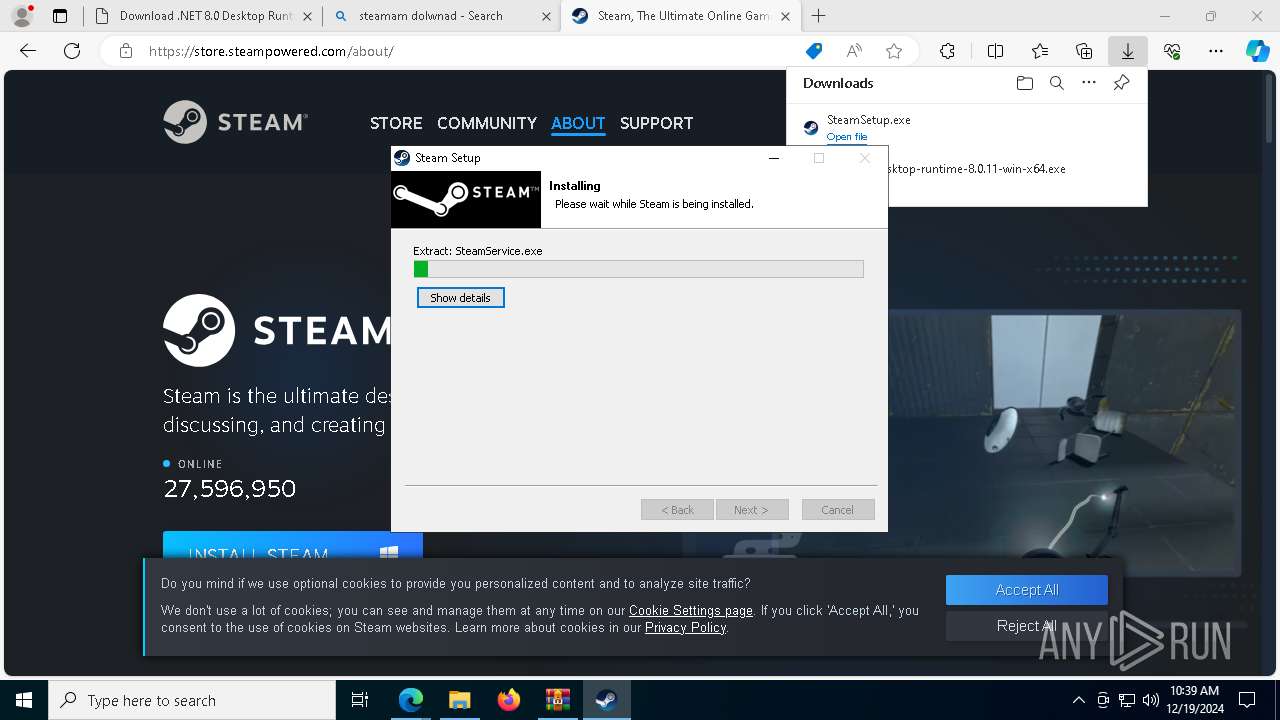Viewport: 1280px width, 720px height.
Task: Open Microsoft Edge from taskbar
Action: pos(411,700)
